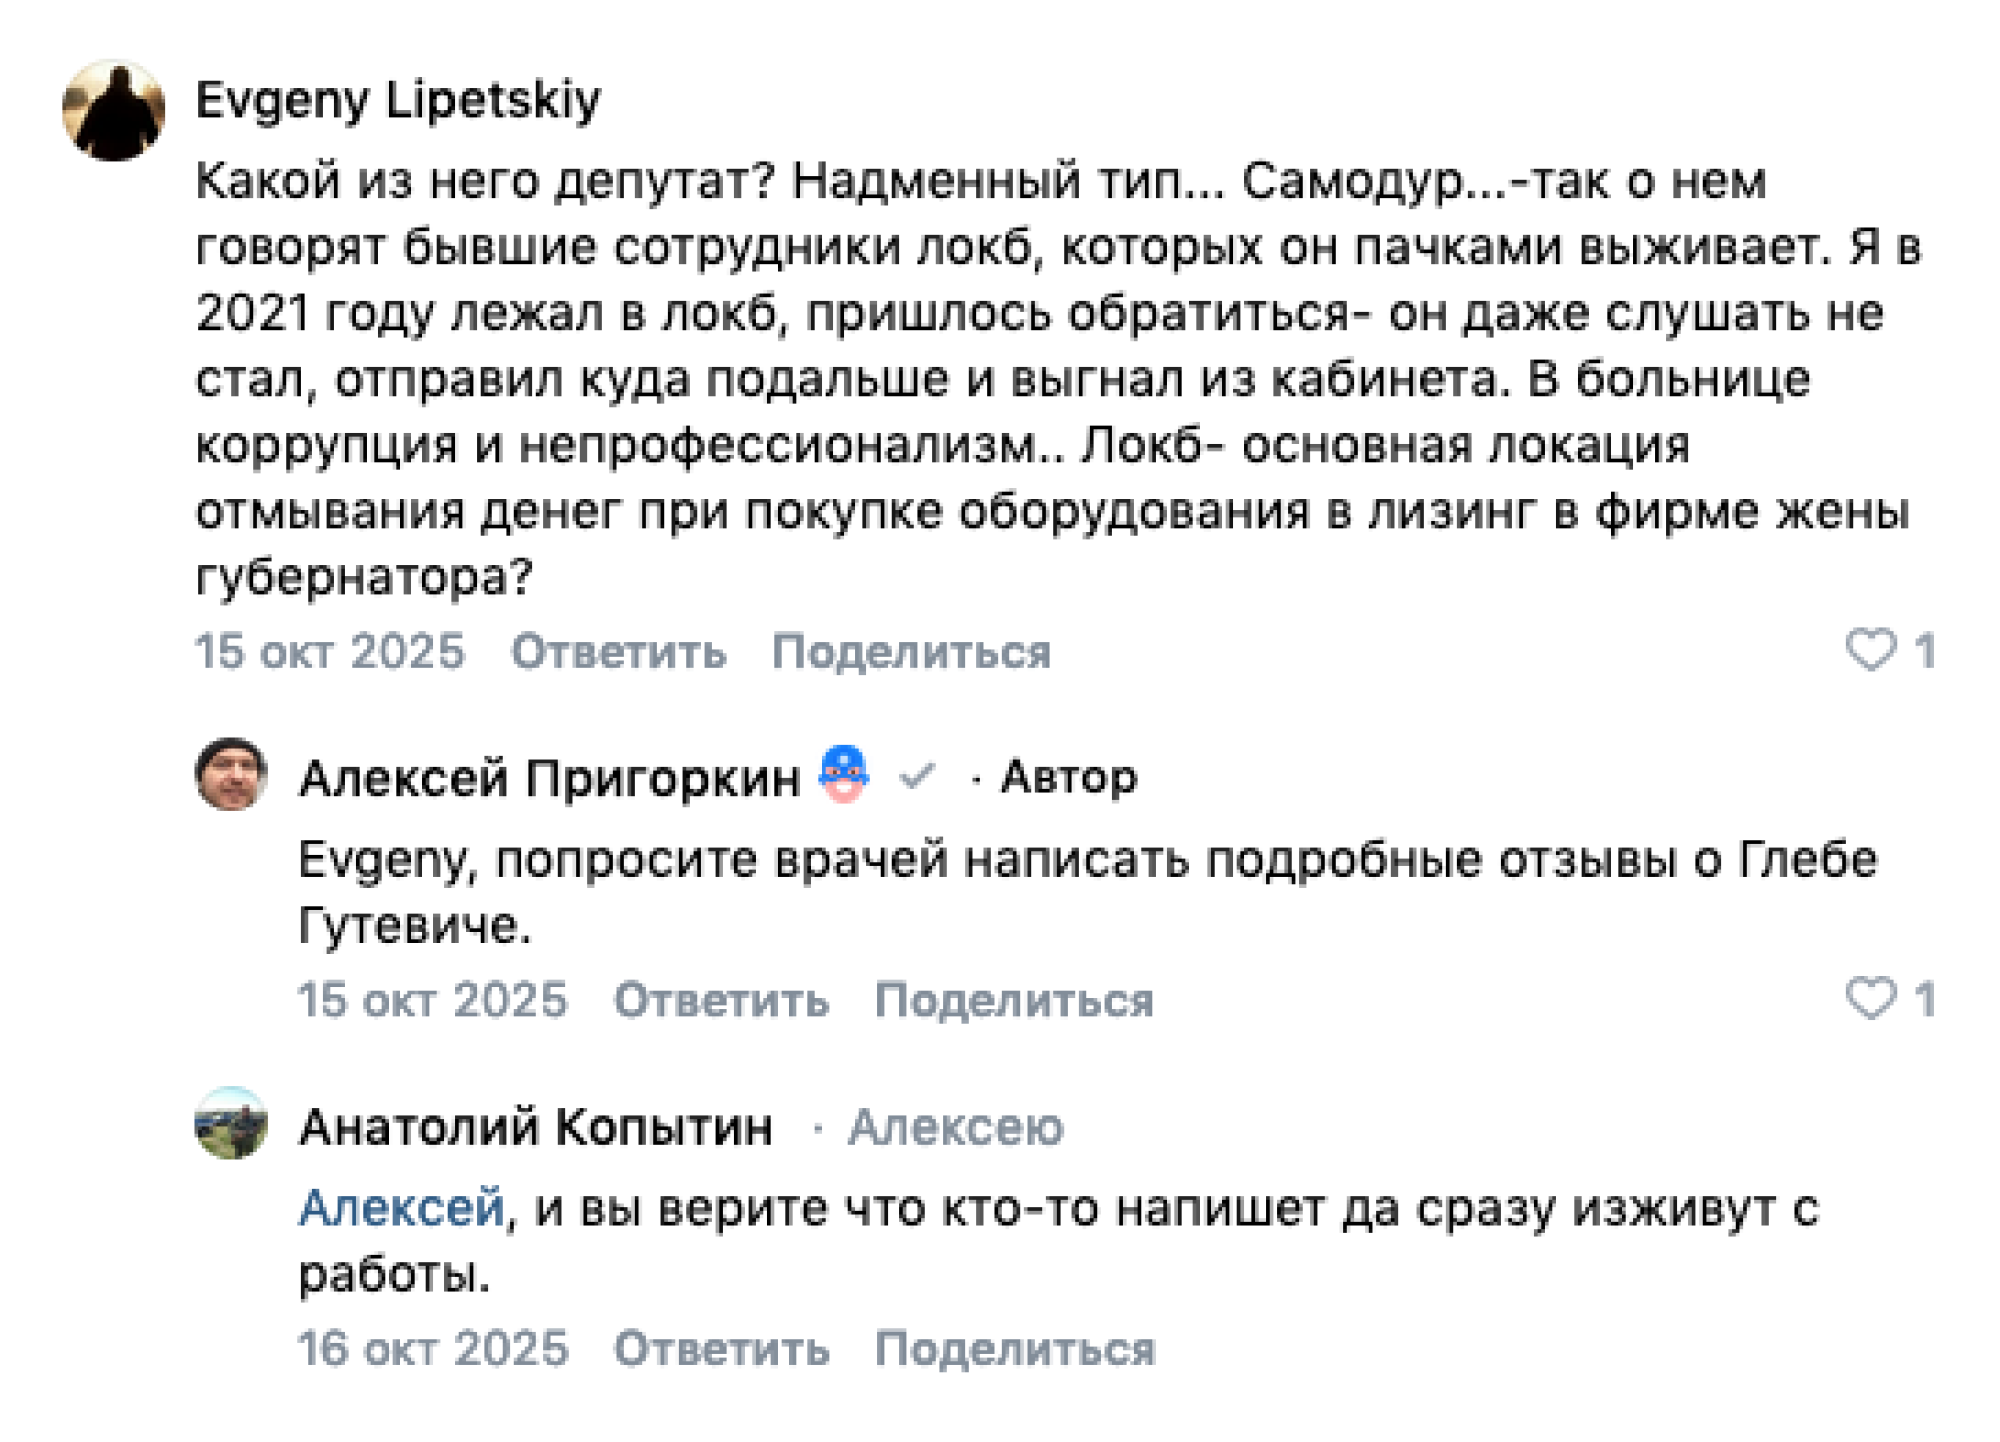This screenshot has height=1442, width=2000.
Task: Open the Алексей Пригоркин profile name link
Action: pyautogui.click(x=550, y=778)
